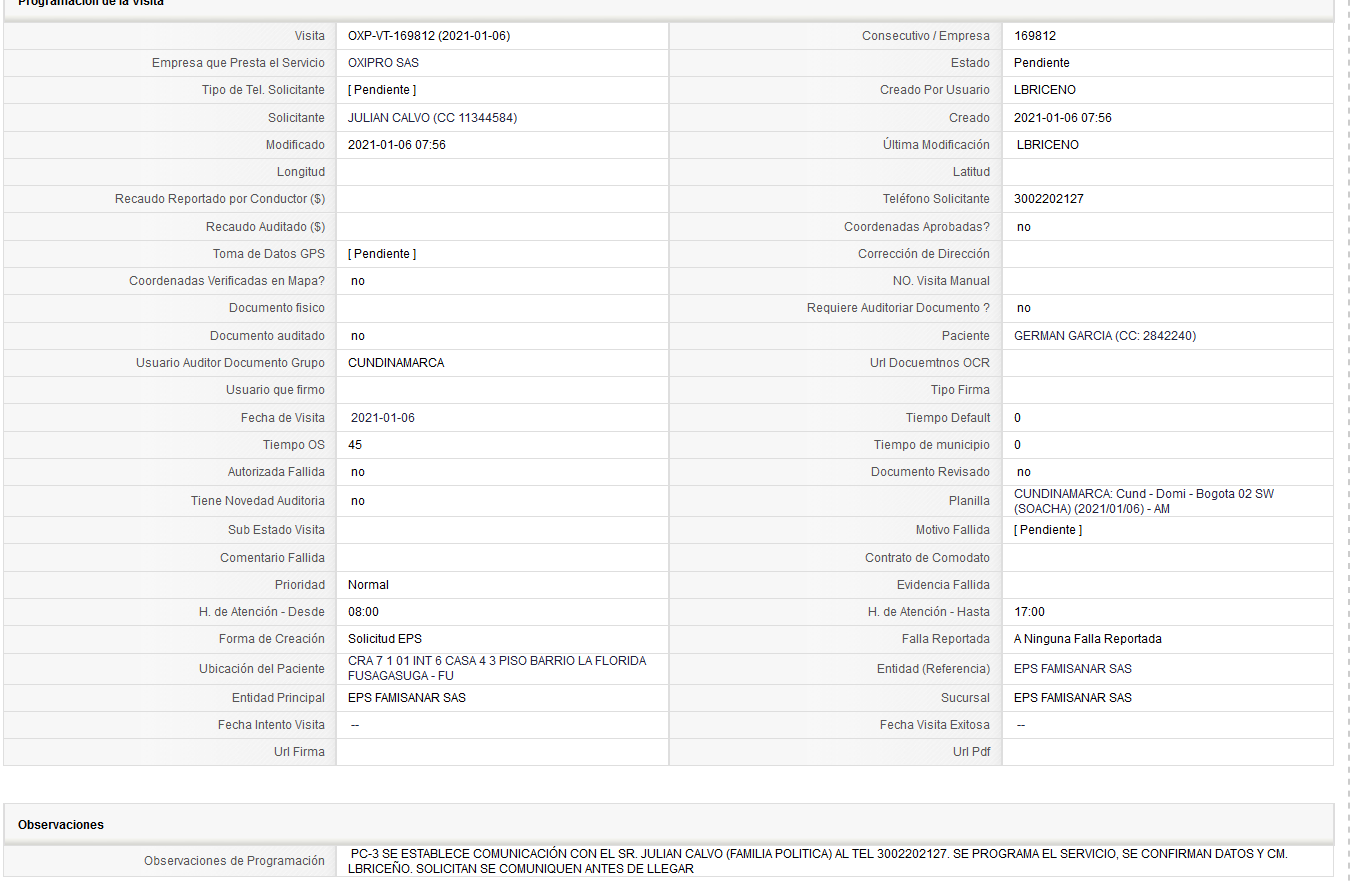This screenshot has width=1360, height=885.
Task: Select Toma de Datos GPS [Pendiente] value
Action: click(x=382, y=254)
